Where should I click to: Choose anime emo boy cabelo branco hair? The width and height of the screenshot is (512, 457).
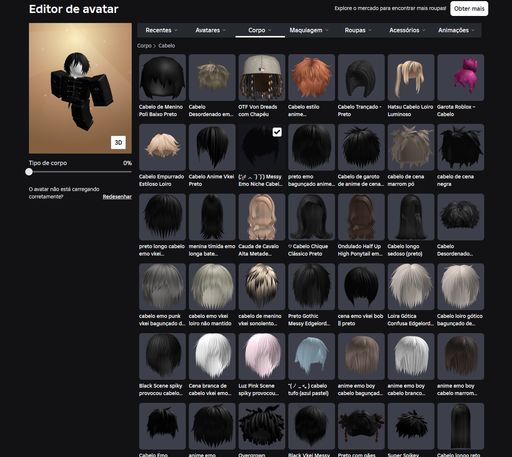411,356
